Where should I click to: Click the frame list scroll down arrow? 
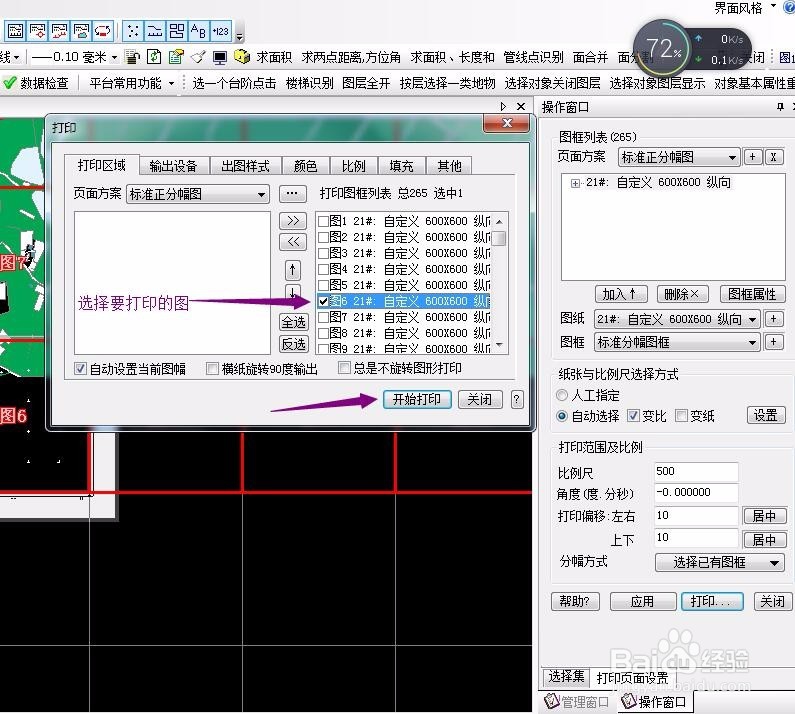pyautogui.click(x=499, y=345)
